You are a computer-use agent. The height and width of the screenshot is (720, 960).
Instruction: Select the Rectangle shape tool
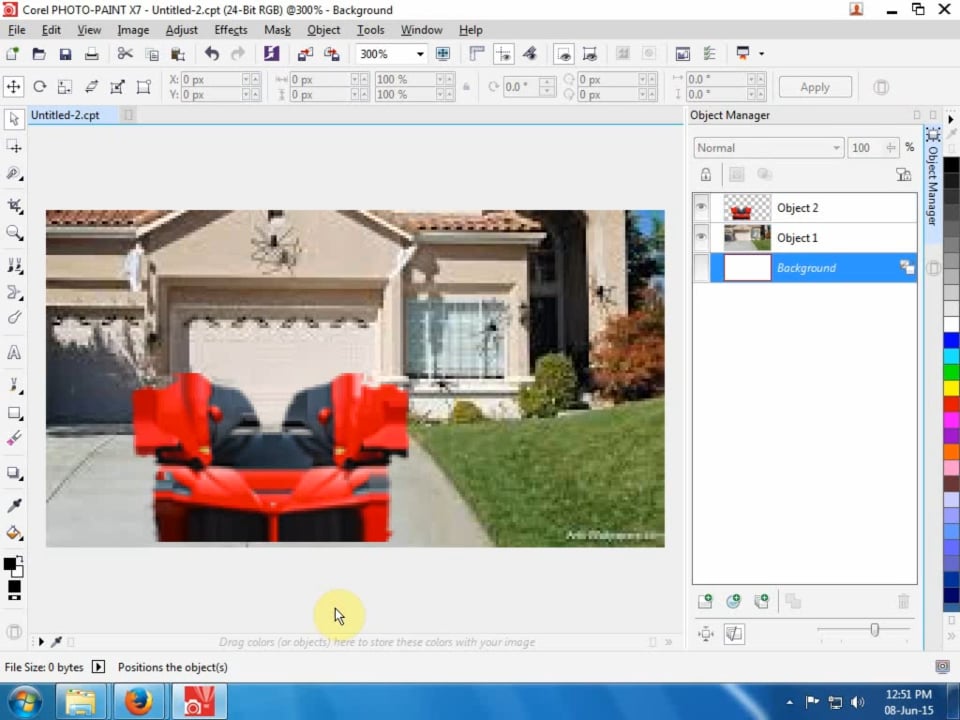(13, 413)
